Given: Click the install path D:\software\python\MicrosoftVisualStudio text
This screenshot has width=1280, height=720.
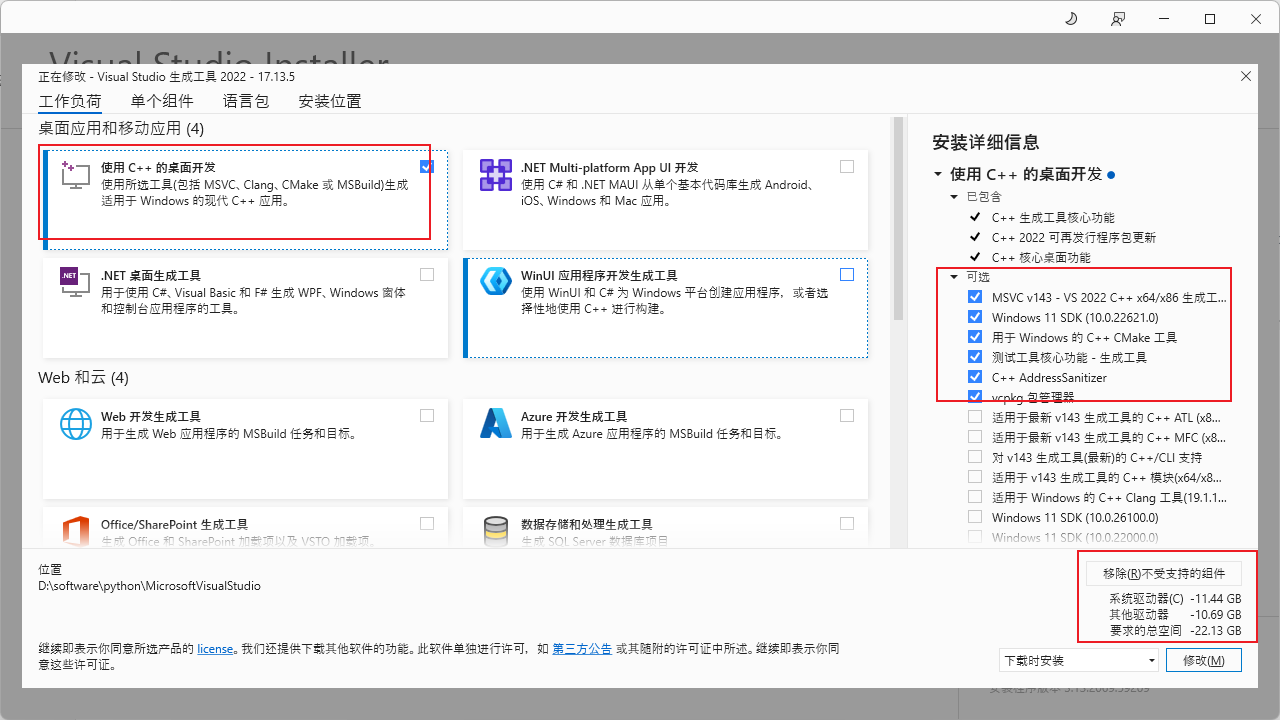Looking at the screenshot, I should pyautogui.click(x=149, y=585).
